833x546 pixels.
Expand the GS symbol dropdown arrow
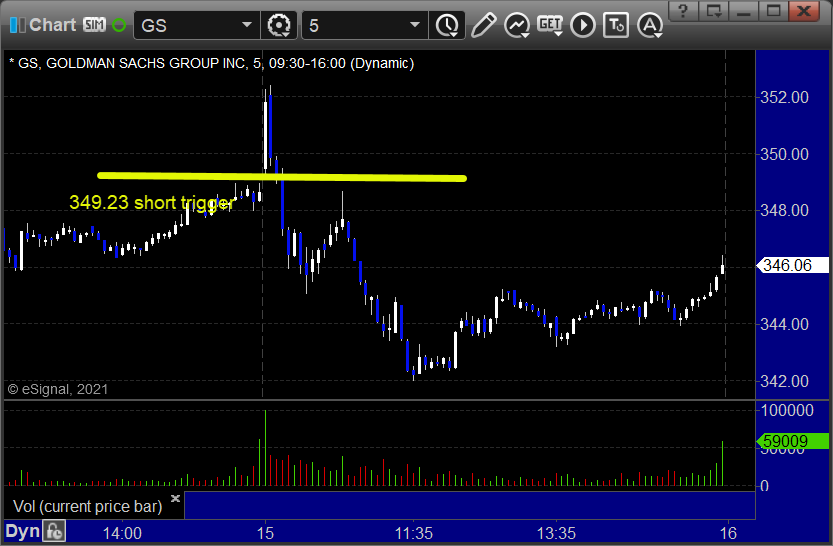point(247,25)
